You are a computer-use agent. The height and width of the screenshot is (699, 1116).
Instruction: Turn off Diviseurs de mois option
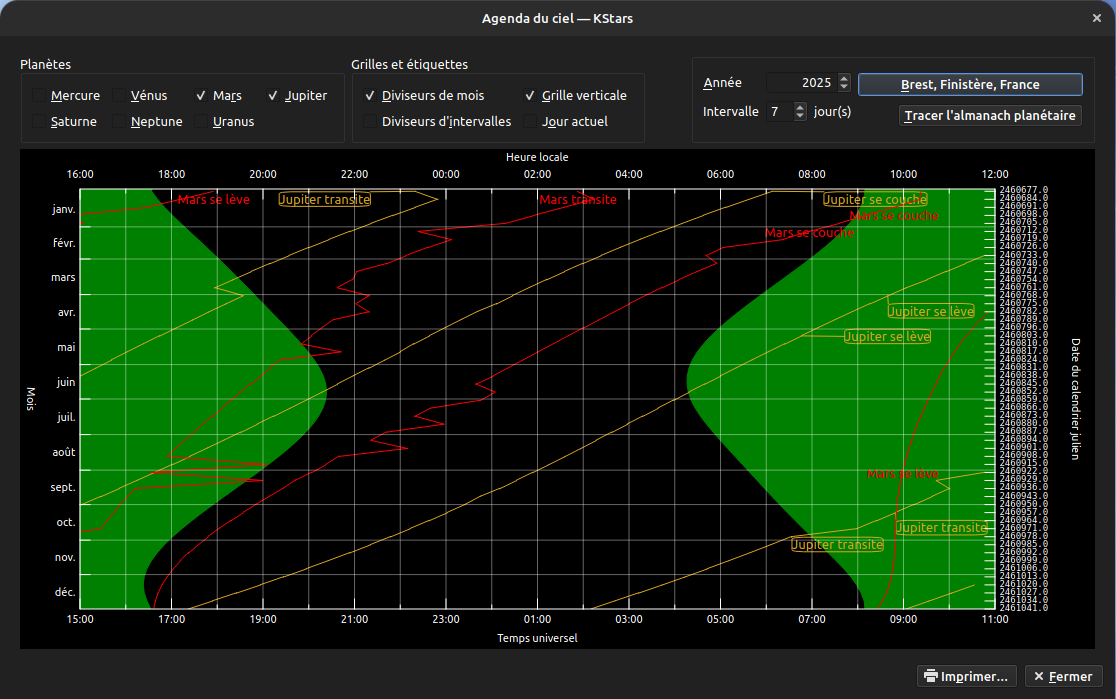[x=371, y=96]
